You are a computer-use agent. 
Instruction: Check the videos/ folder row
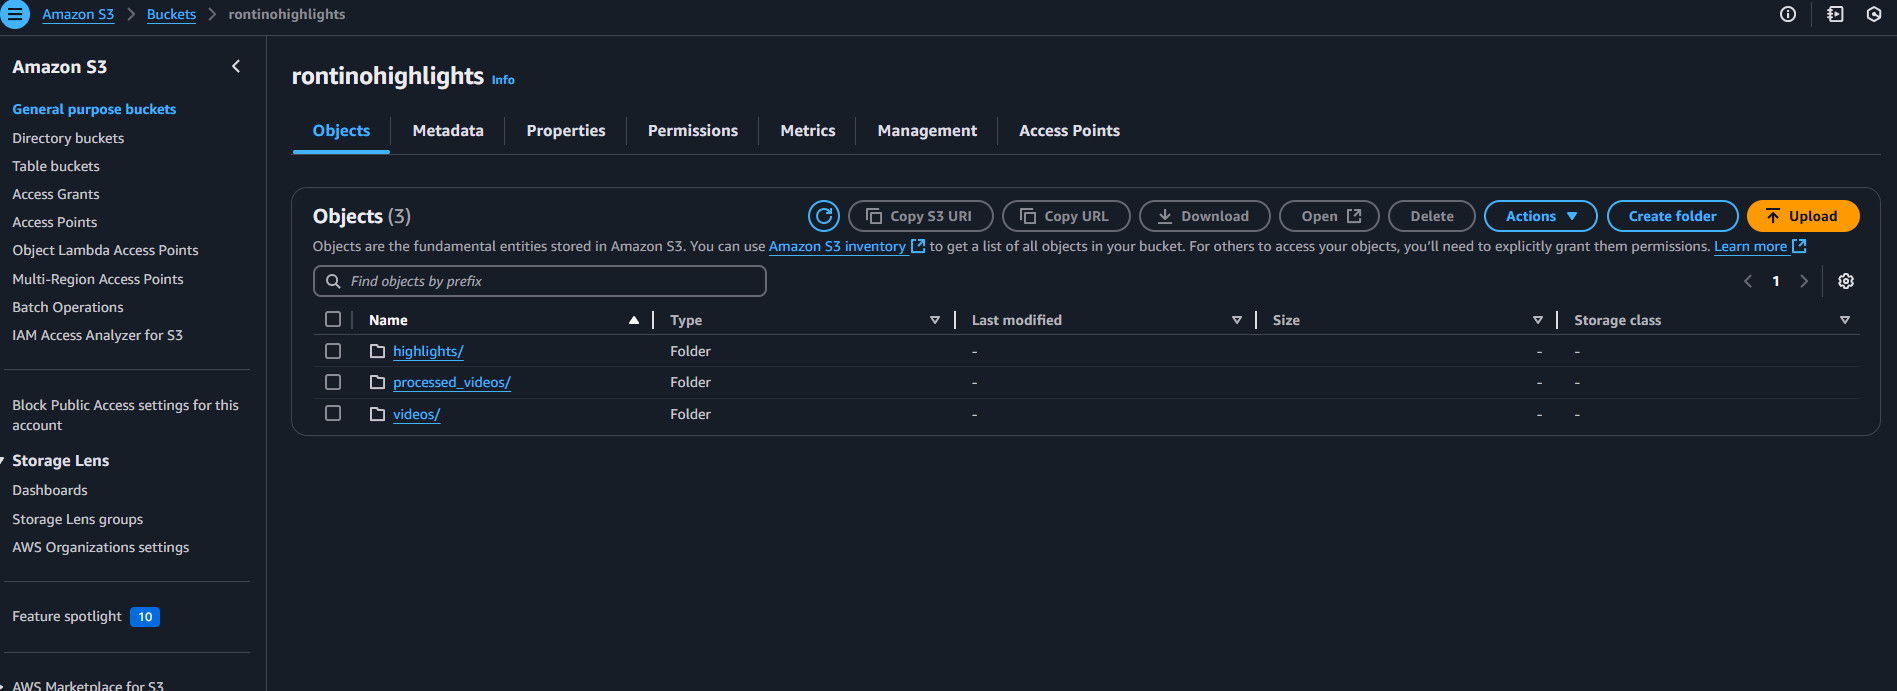333,413
